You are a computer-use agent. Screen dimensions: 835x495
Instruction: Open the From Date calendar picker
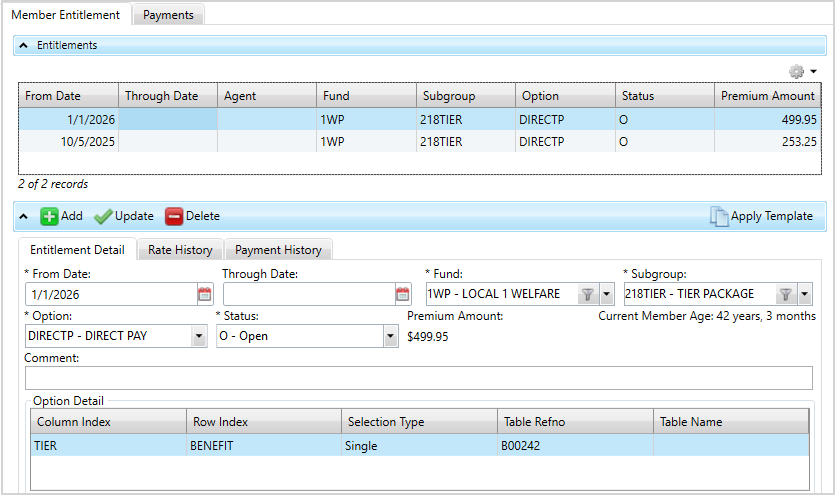pos(205,294)
